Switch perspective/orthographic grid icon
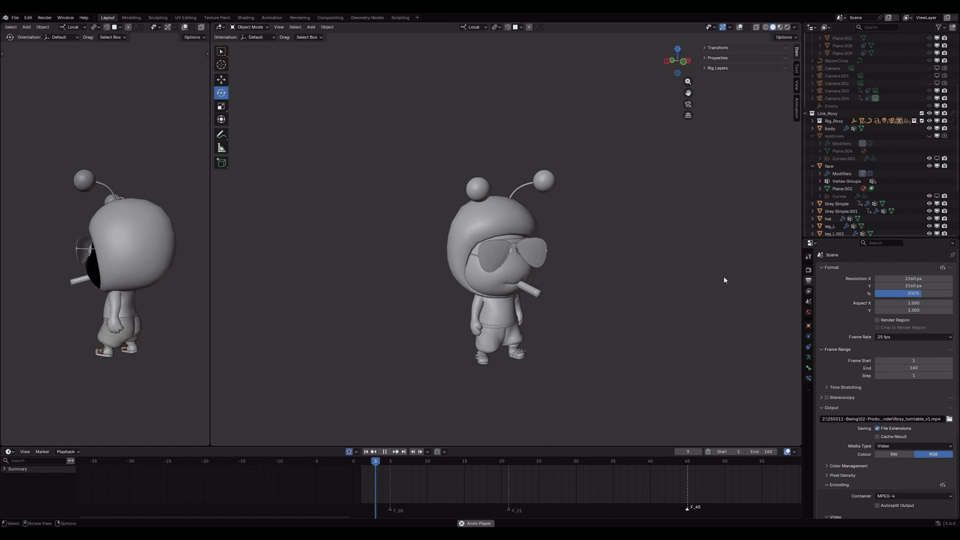 click(688, 115)
